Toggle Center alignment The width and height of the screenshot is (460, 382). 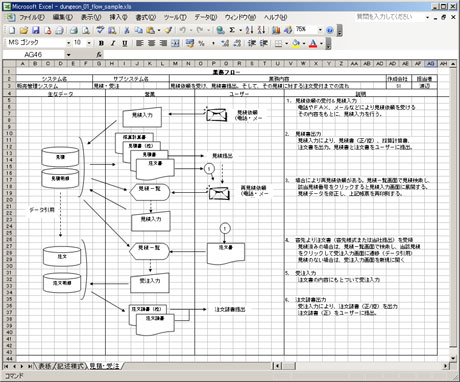pyautogui.click(x=152, y=43)
